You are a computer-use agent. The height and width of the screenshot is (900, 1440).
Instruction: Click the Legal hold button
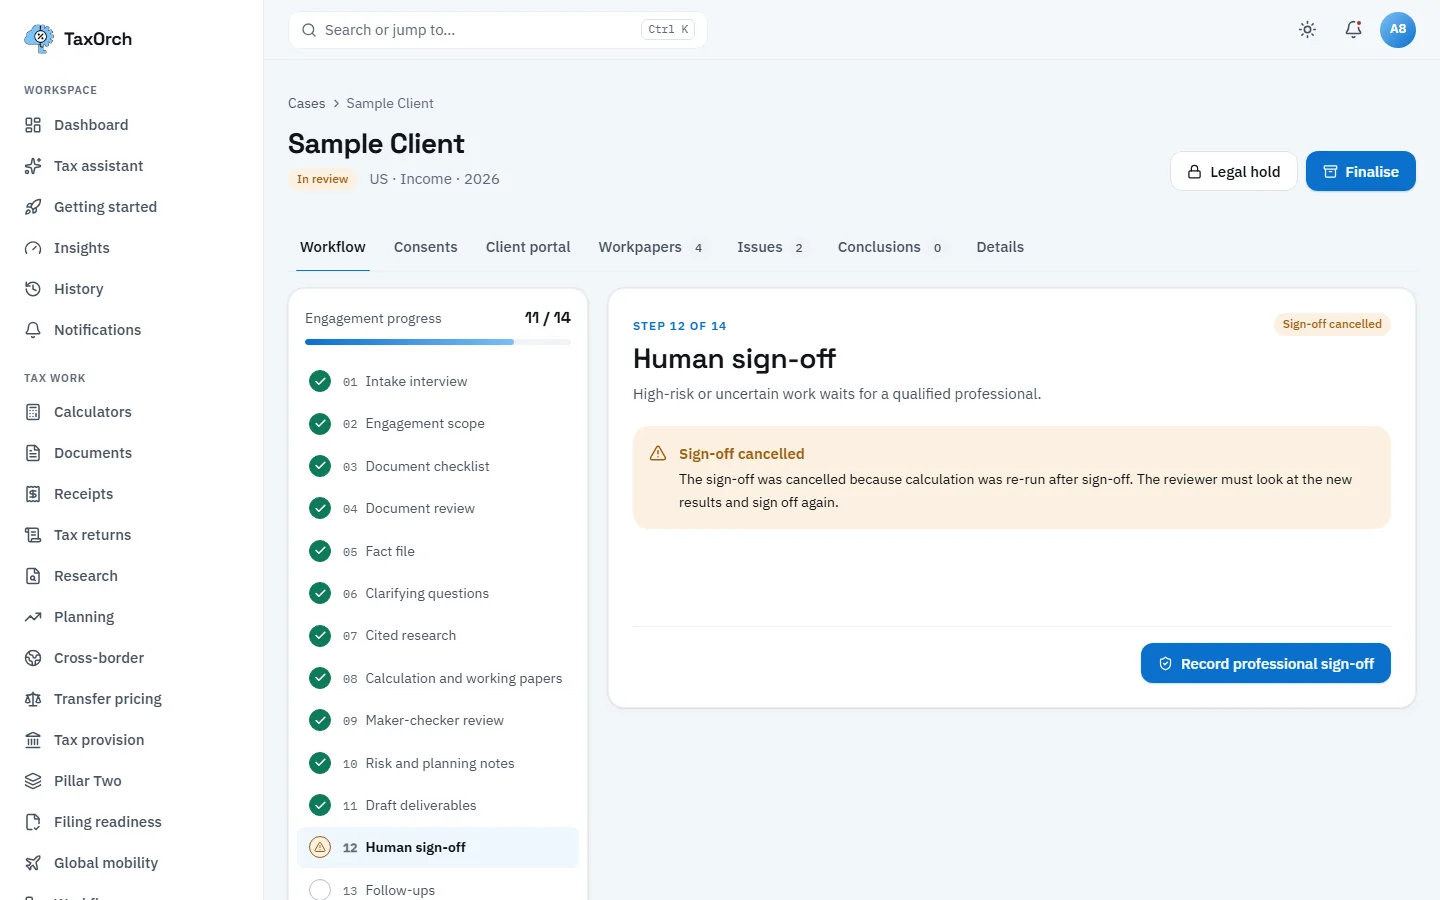[1234, 171]
